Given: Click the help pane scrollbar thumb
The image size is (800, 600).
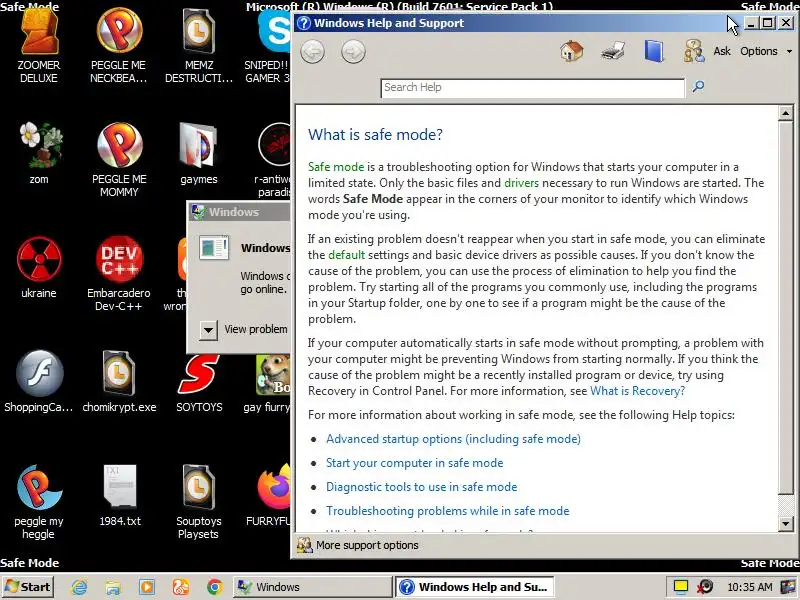Looking at the screenshot, I should pos(785,307).
